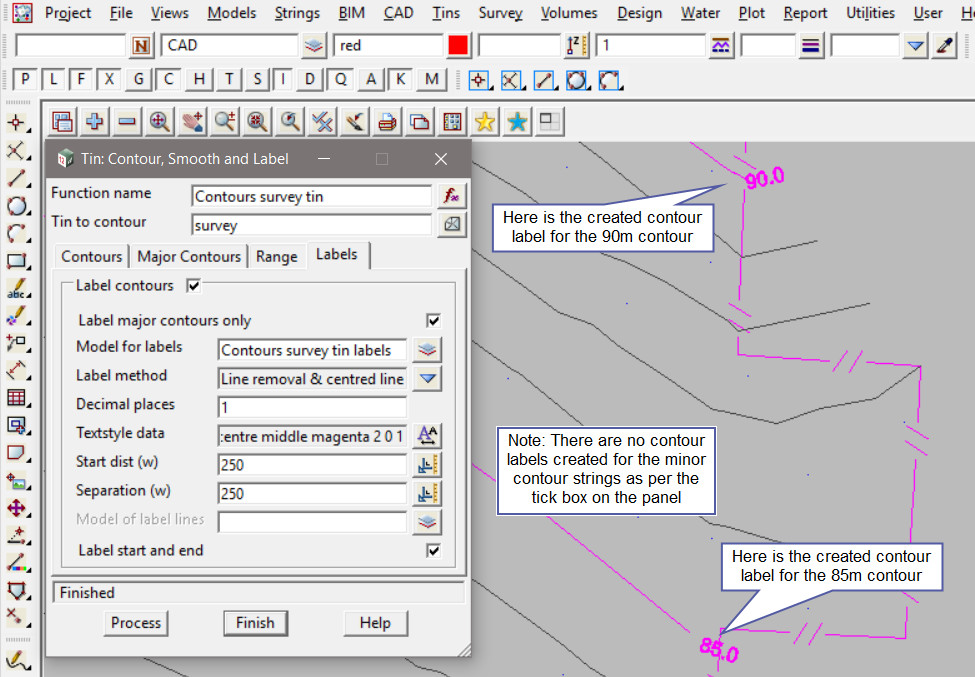The width and height of the screenshot is (975, 677).
Task: Toggle Label start and end checkbox
Action: point(433,550)
